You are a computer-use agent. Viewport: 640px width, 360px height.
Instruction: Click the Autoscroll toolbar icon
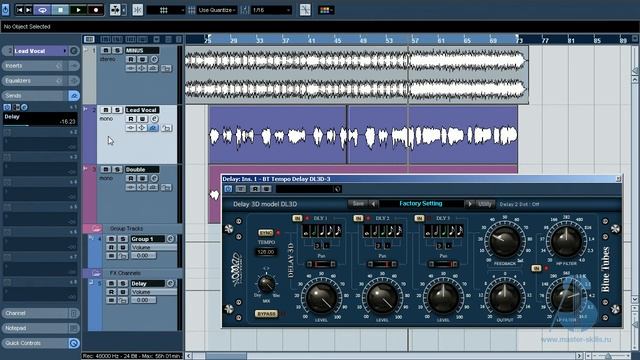[115, 10]
